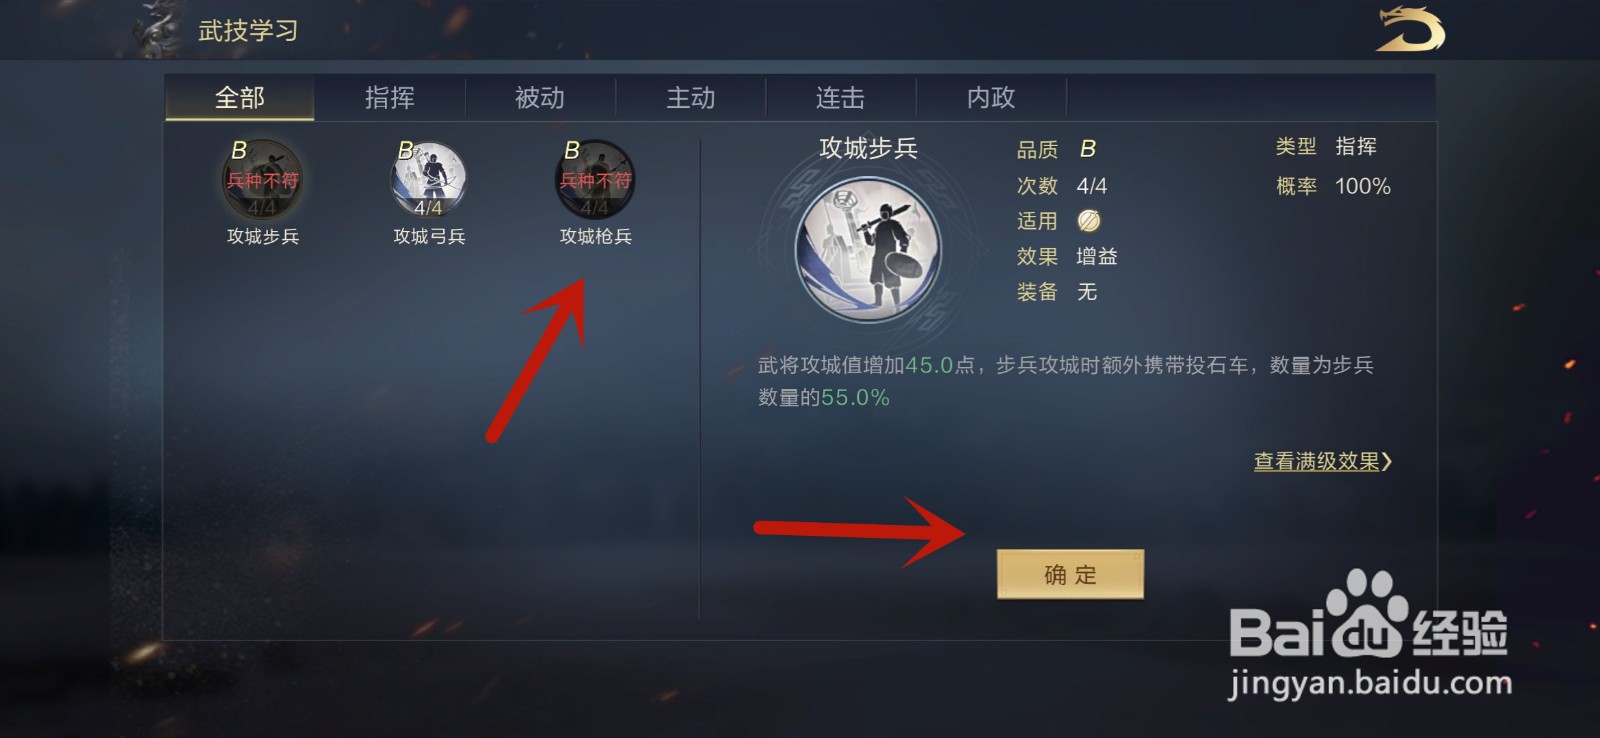The image size is (1600, 738).
Task: Switch to the 连击 tab
Action: pos(841,98)
